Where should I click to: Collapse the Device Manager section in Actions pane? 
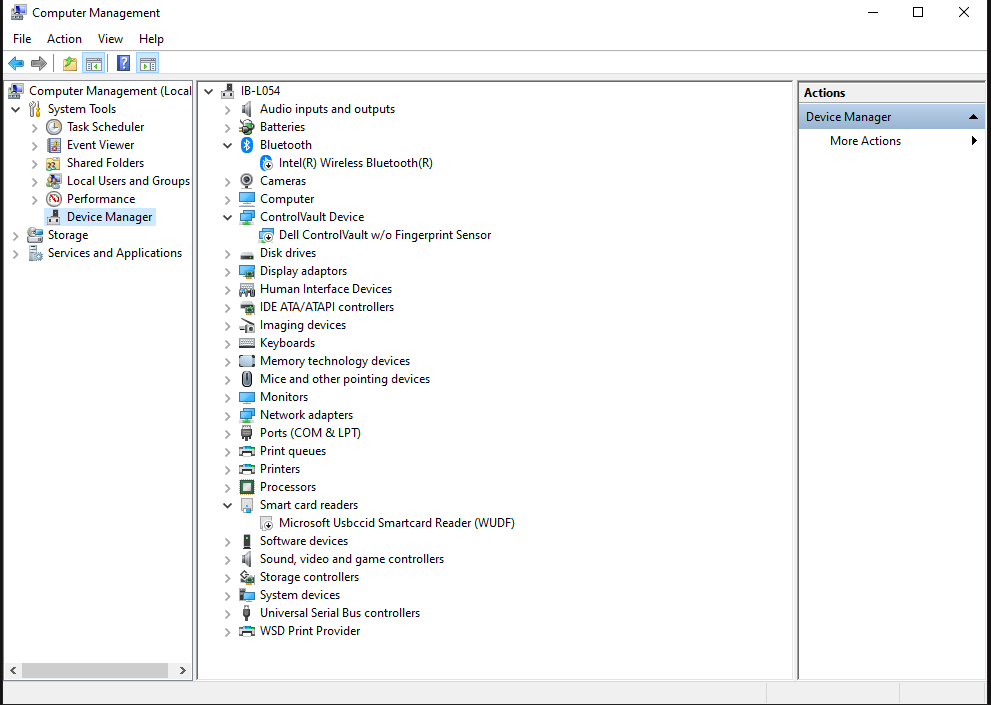click(x=973, y=116)
